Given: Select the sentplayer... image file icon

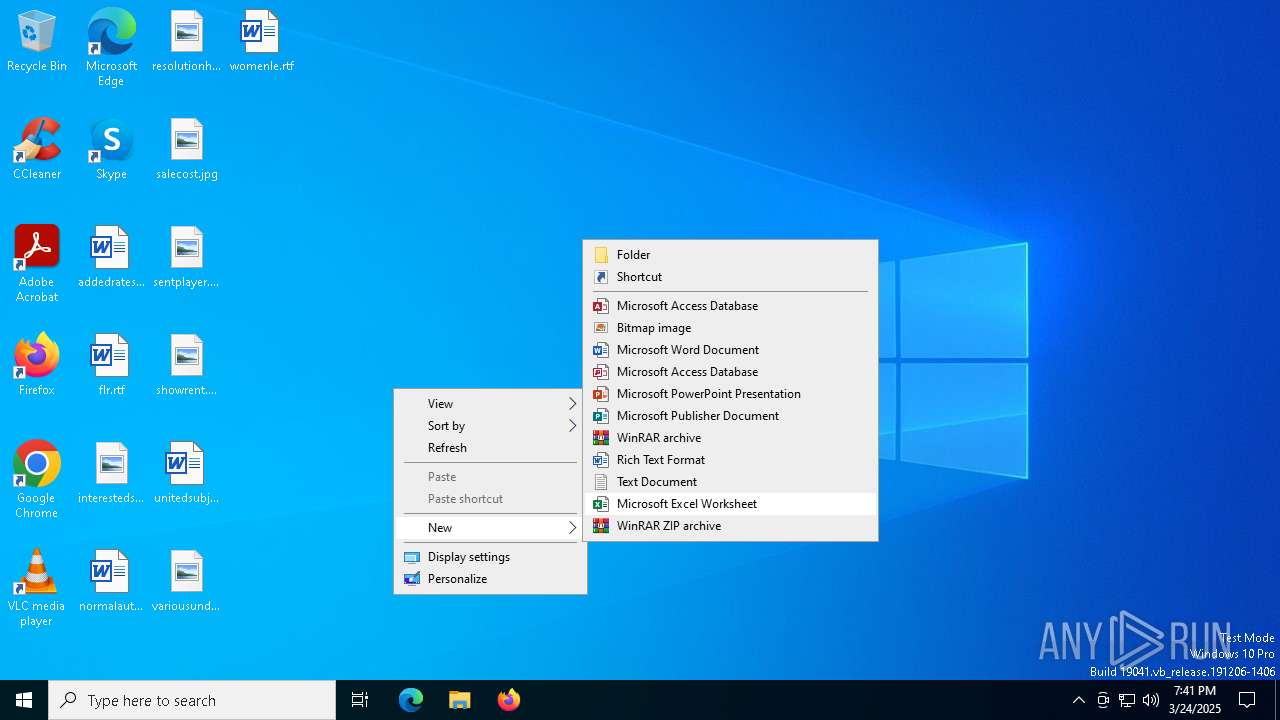Looking at the screenshot, I should point(186,258).
